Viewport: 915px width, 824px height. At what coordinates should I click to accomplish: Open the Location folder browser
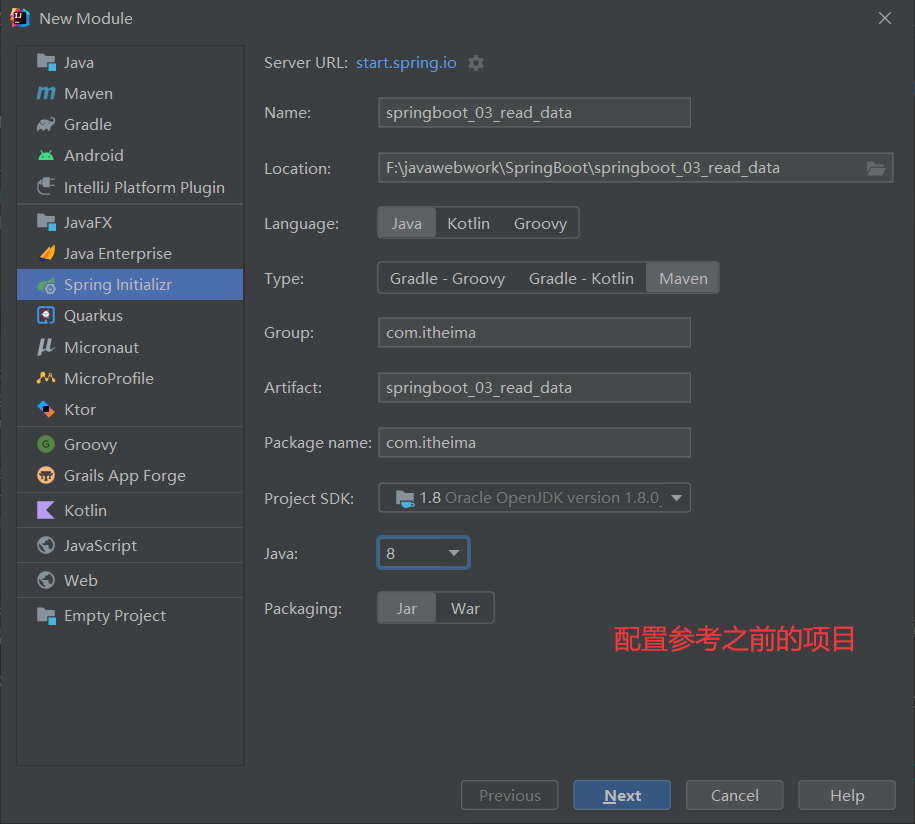click(877, 168)
